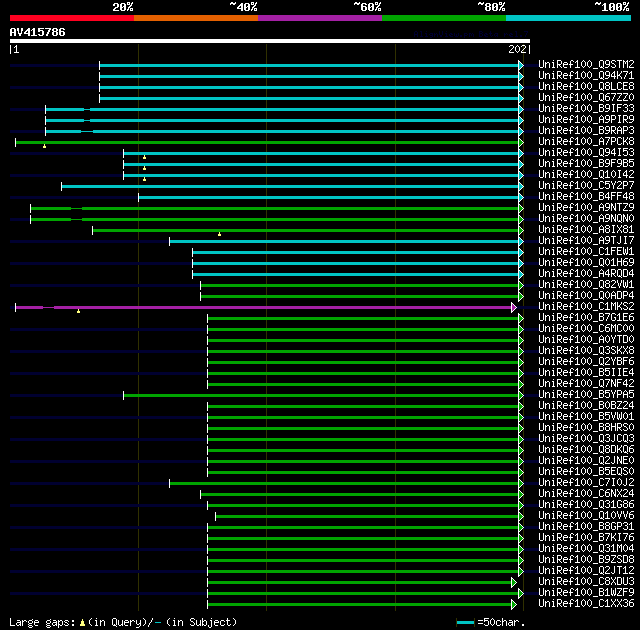Select UniRef100_C5Y2P7 label

586,186
